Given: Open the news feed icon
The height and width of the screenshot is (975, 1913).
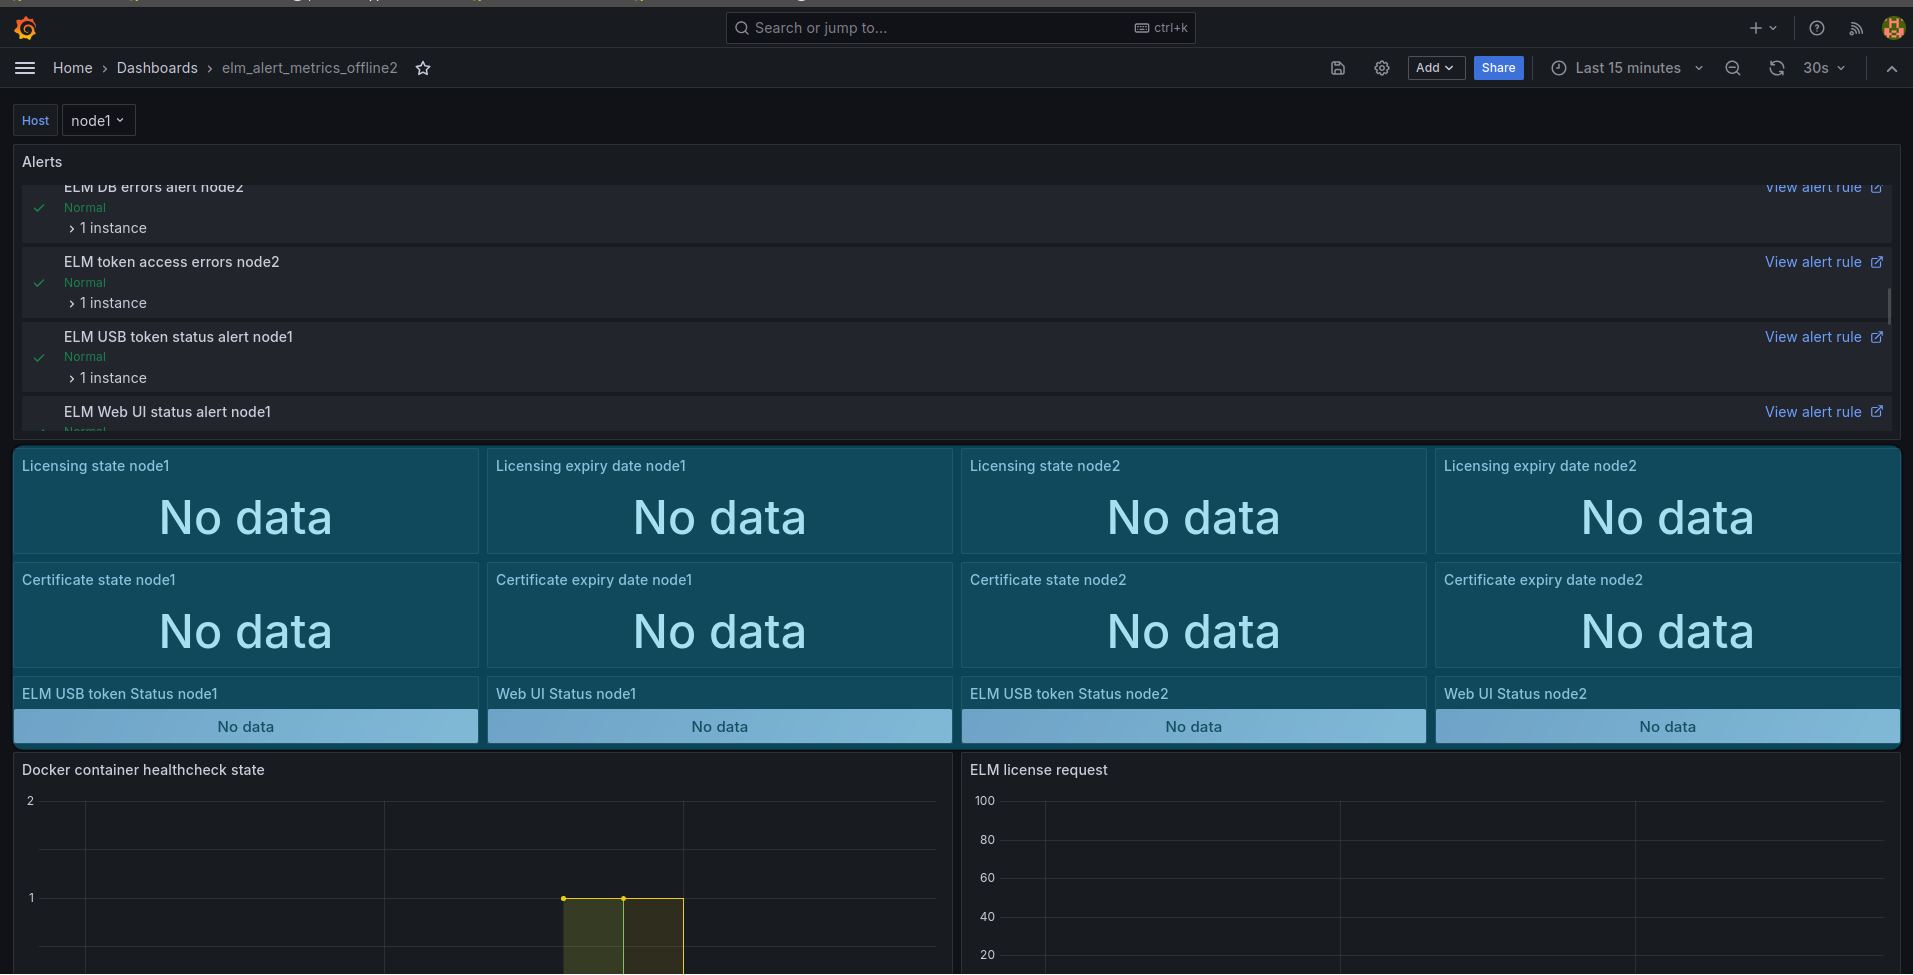Looking at the screenshot, I should coord(1856,28).
